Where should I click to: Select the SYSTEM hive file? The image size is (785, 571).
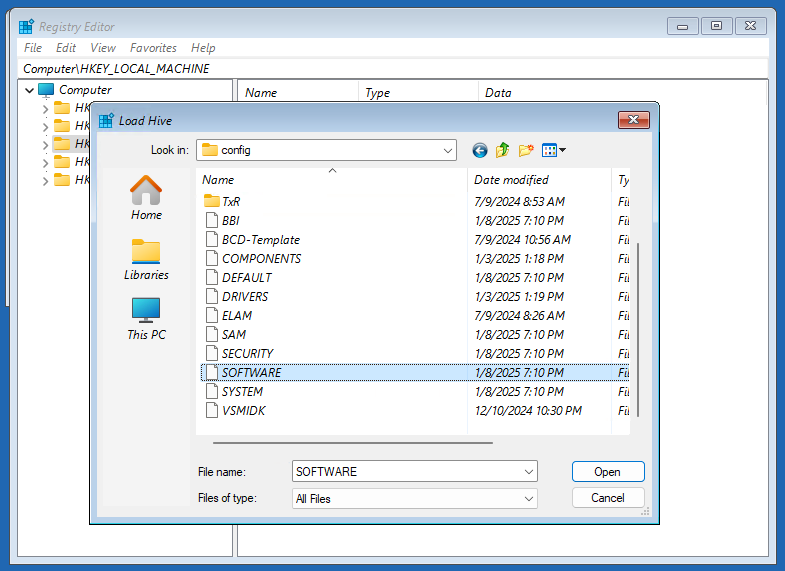pos(242,391)
